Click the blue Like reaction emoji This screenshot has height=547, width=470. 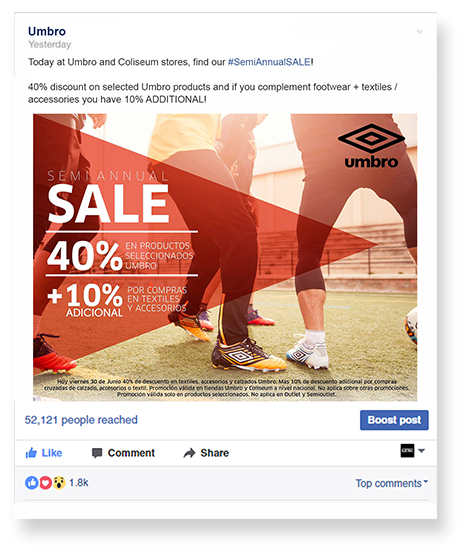(31, 483)
